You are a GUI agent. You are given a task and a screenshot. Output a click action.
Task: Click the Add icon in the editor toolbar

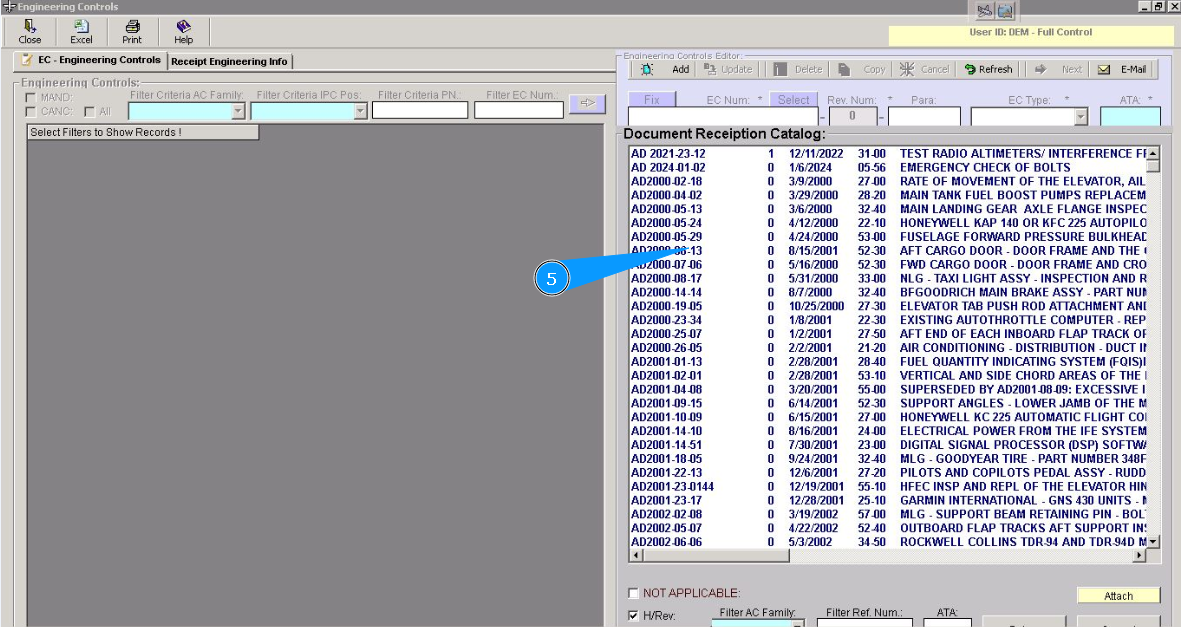[647, 69]
